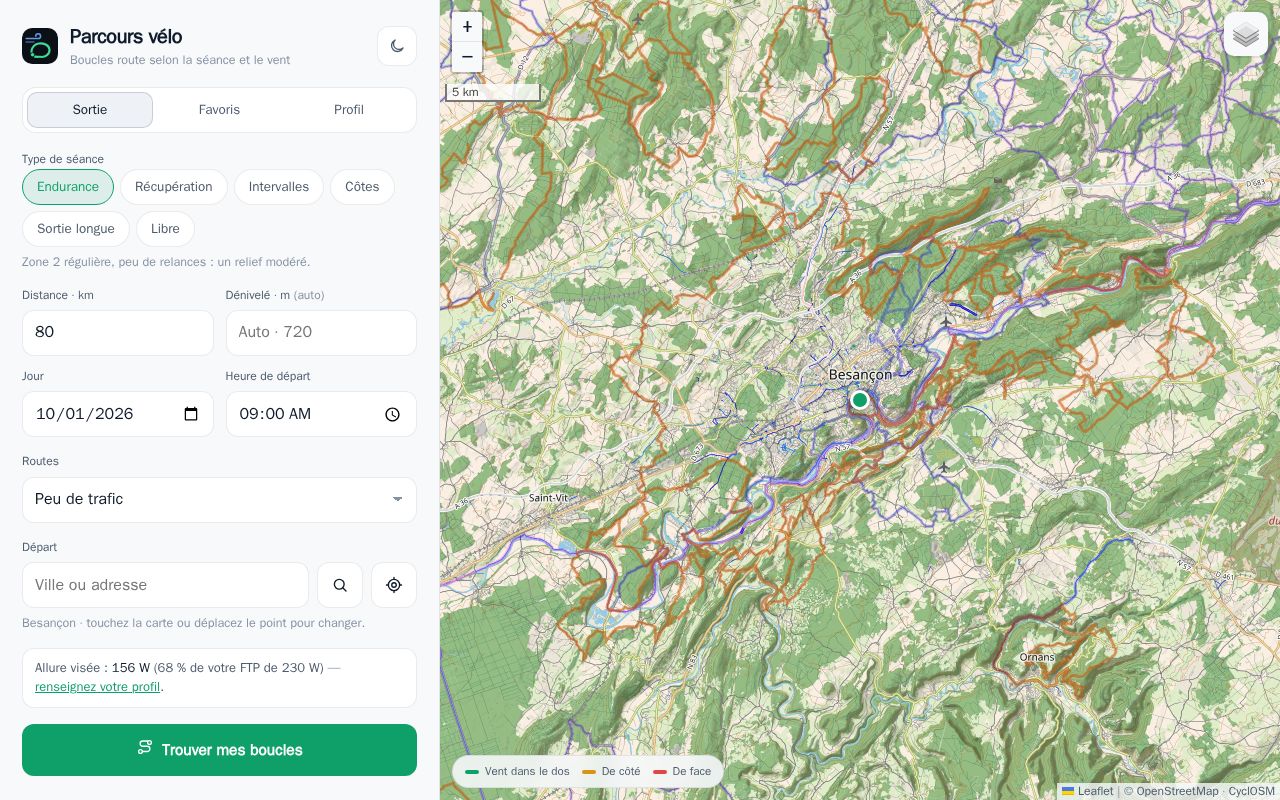
Task: Click Trouver mes boucles button
Action: (219, 750)
